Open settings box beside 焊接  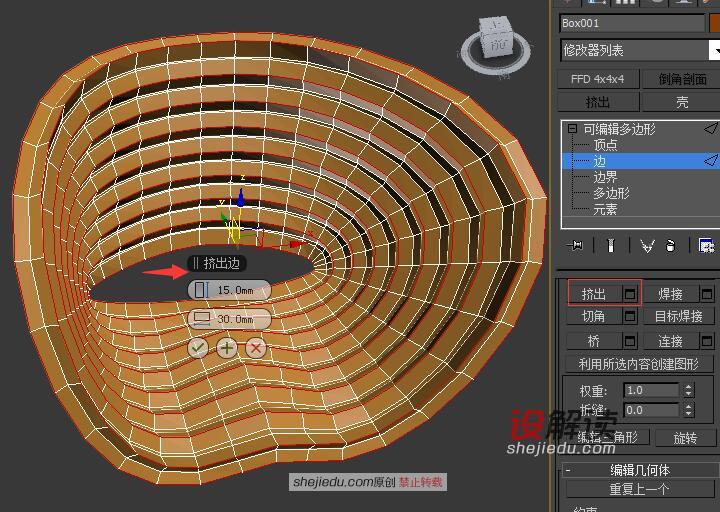point(707,293)
